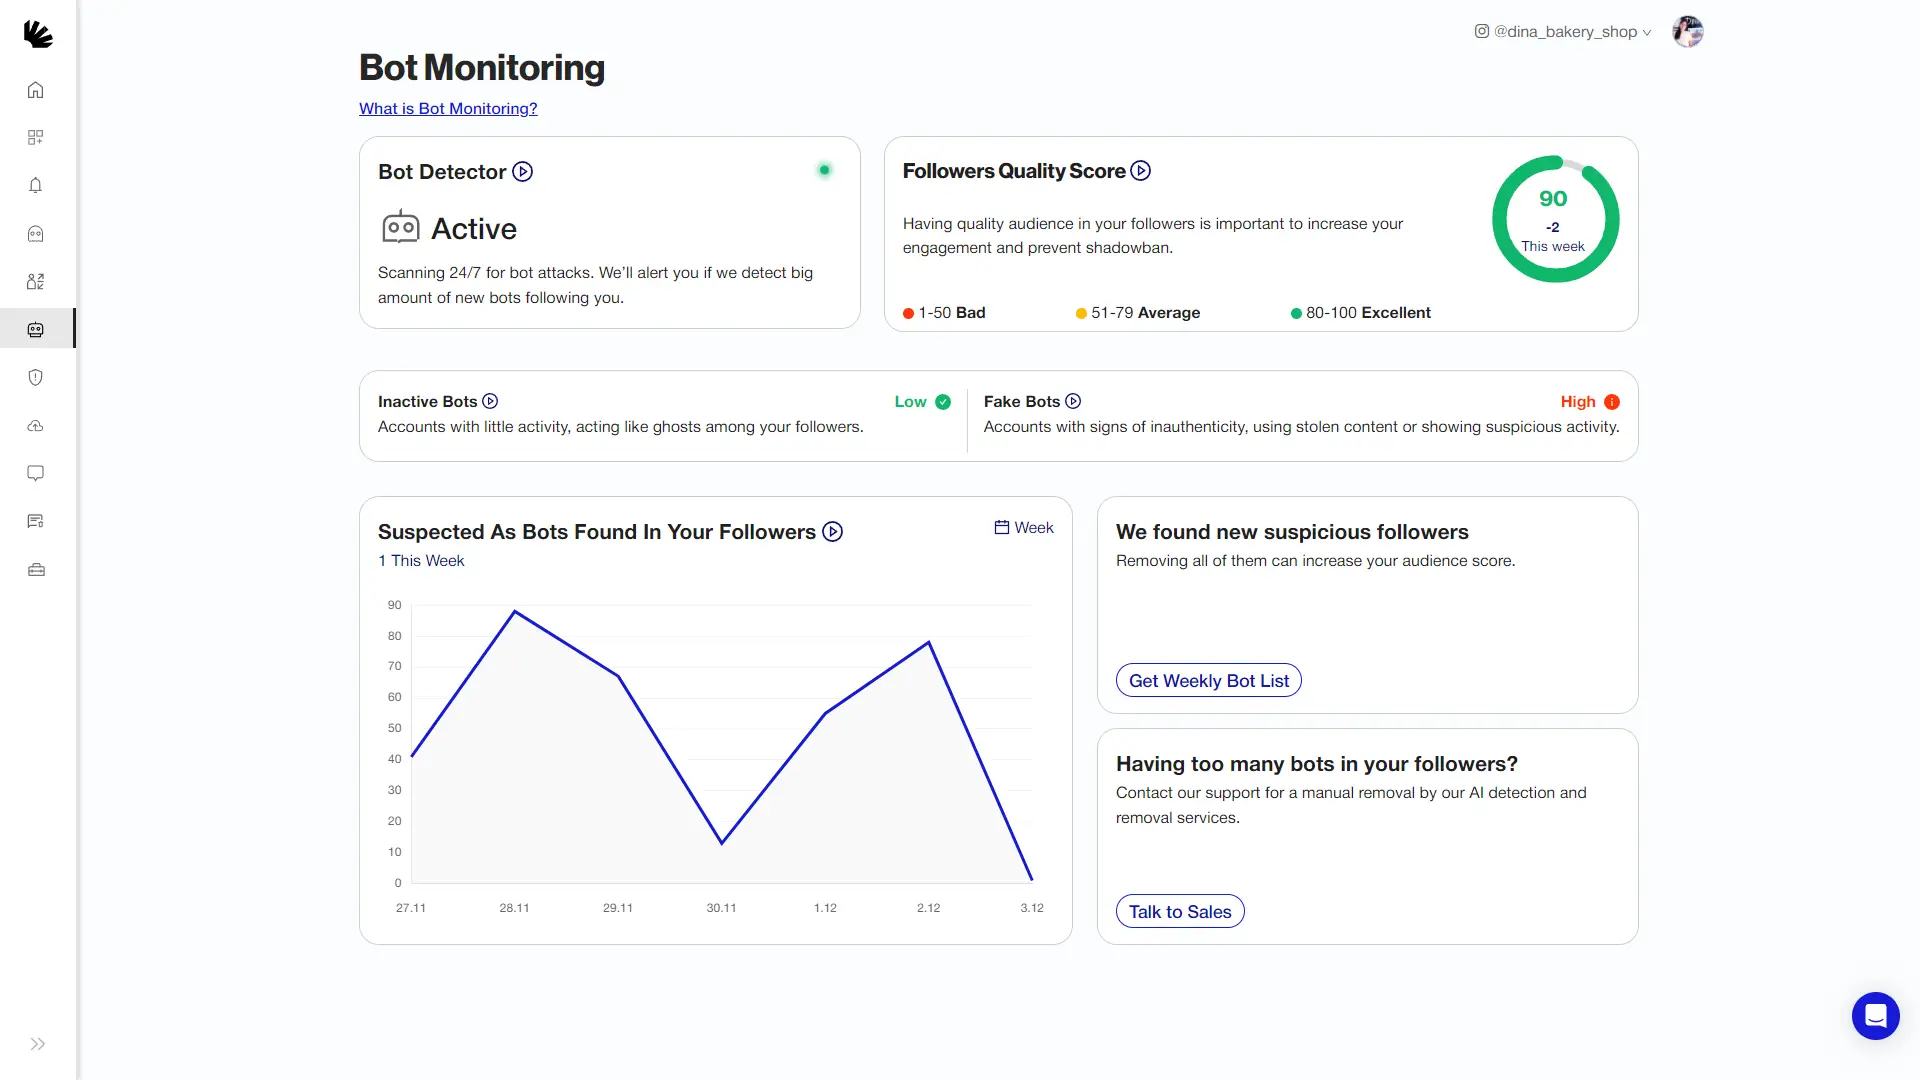This screenshot has height=1080, width=1920.
Task: Select the Bot Monitoring robot icon
Action: tap(35, 329)
